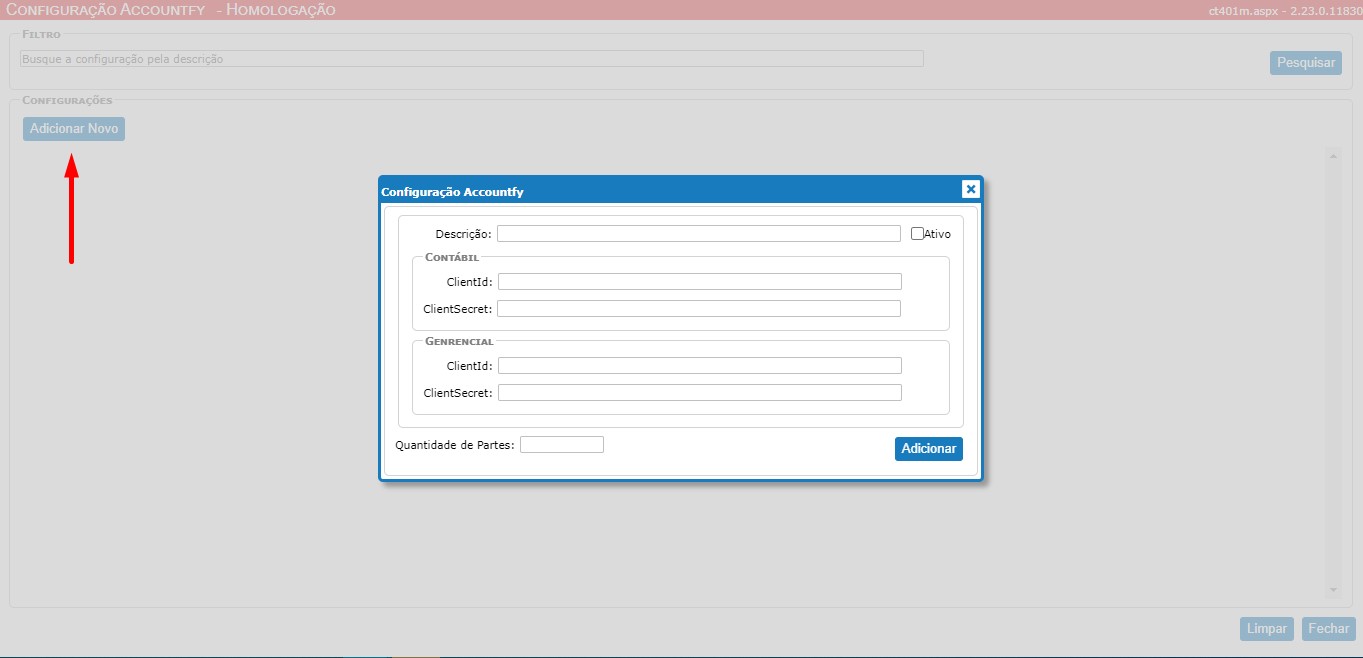
Task: Select the Genrencial ClientSecret field
Action: (x=699, y=393)
